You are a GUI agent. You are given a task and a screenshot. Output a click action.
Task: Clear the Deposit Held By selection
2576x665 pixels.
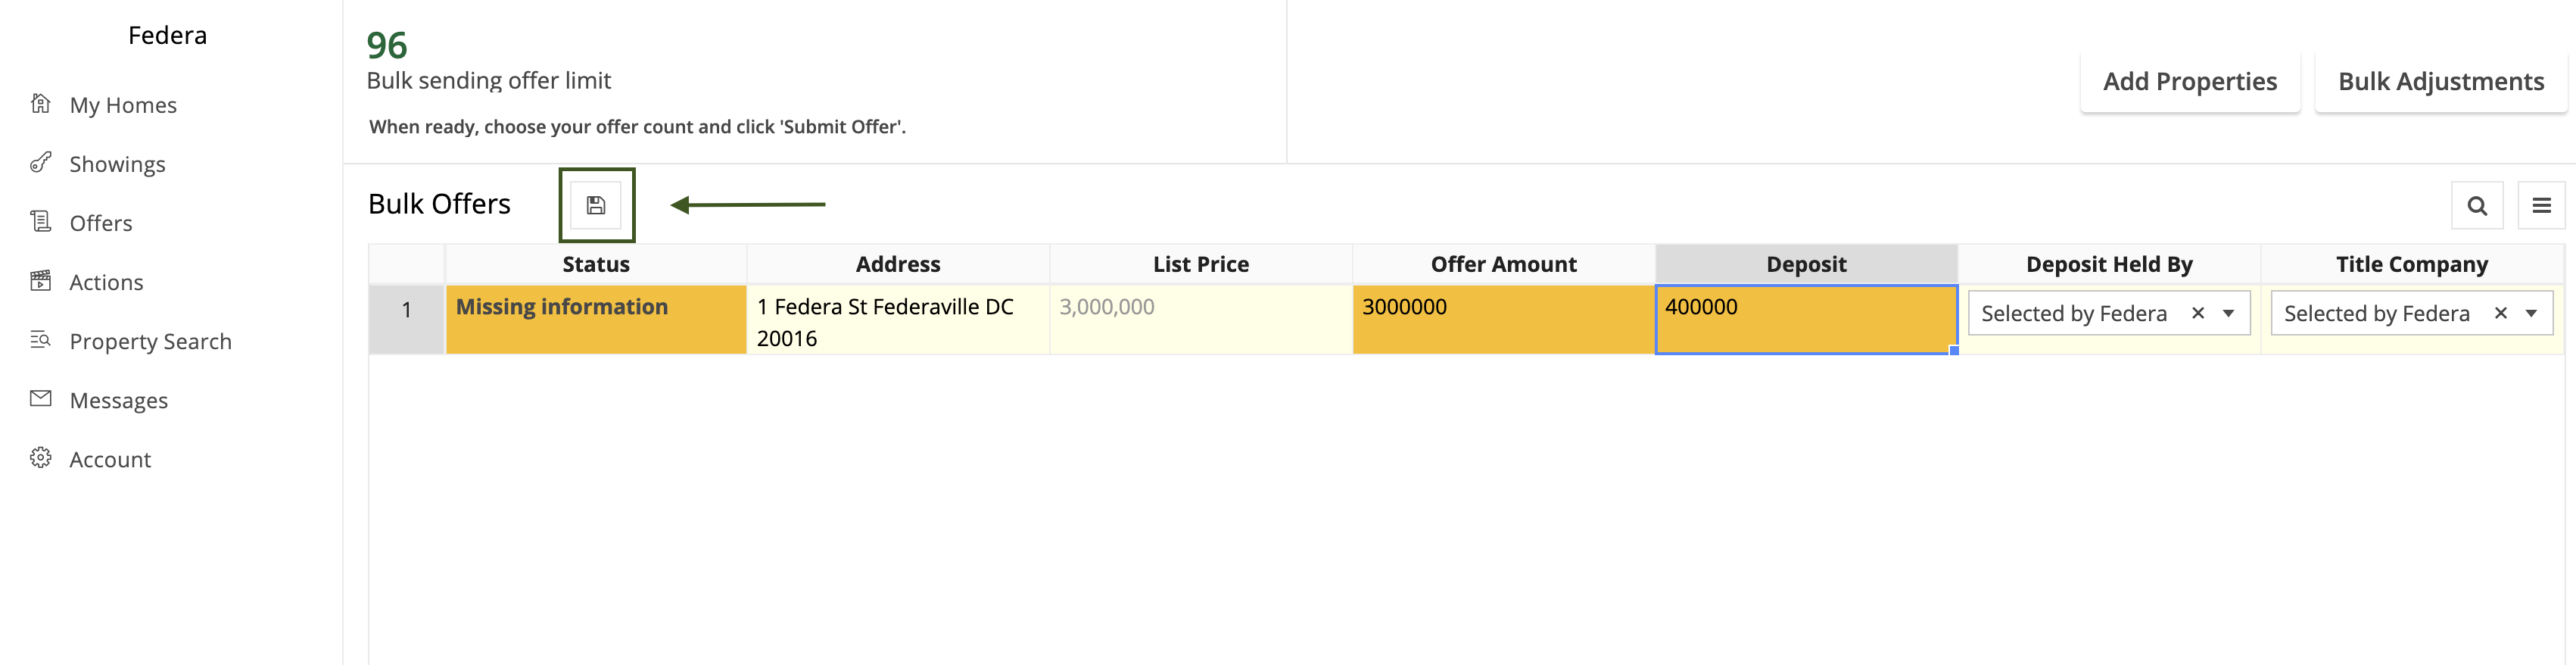pyautogui.click(x=2198, y=313)
